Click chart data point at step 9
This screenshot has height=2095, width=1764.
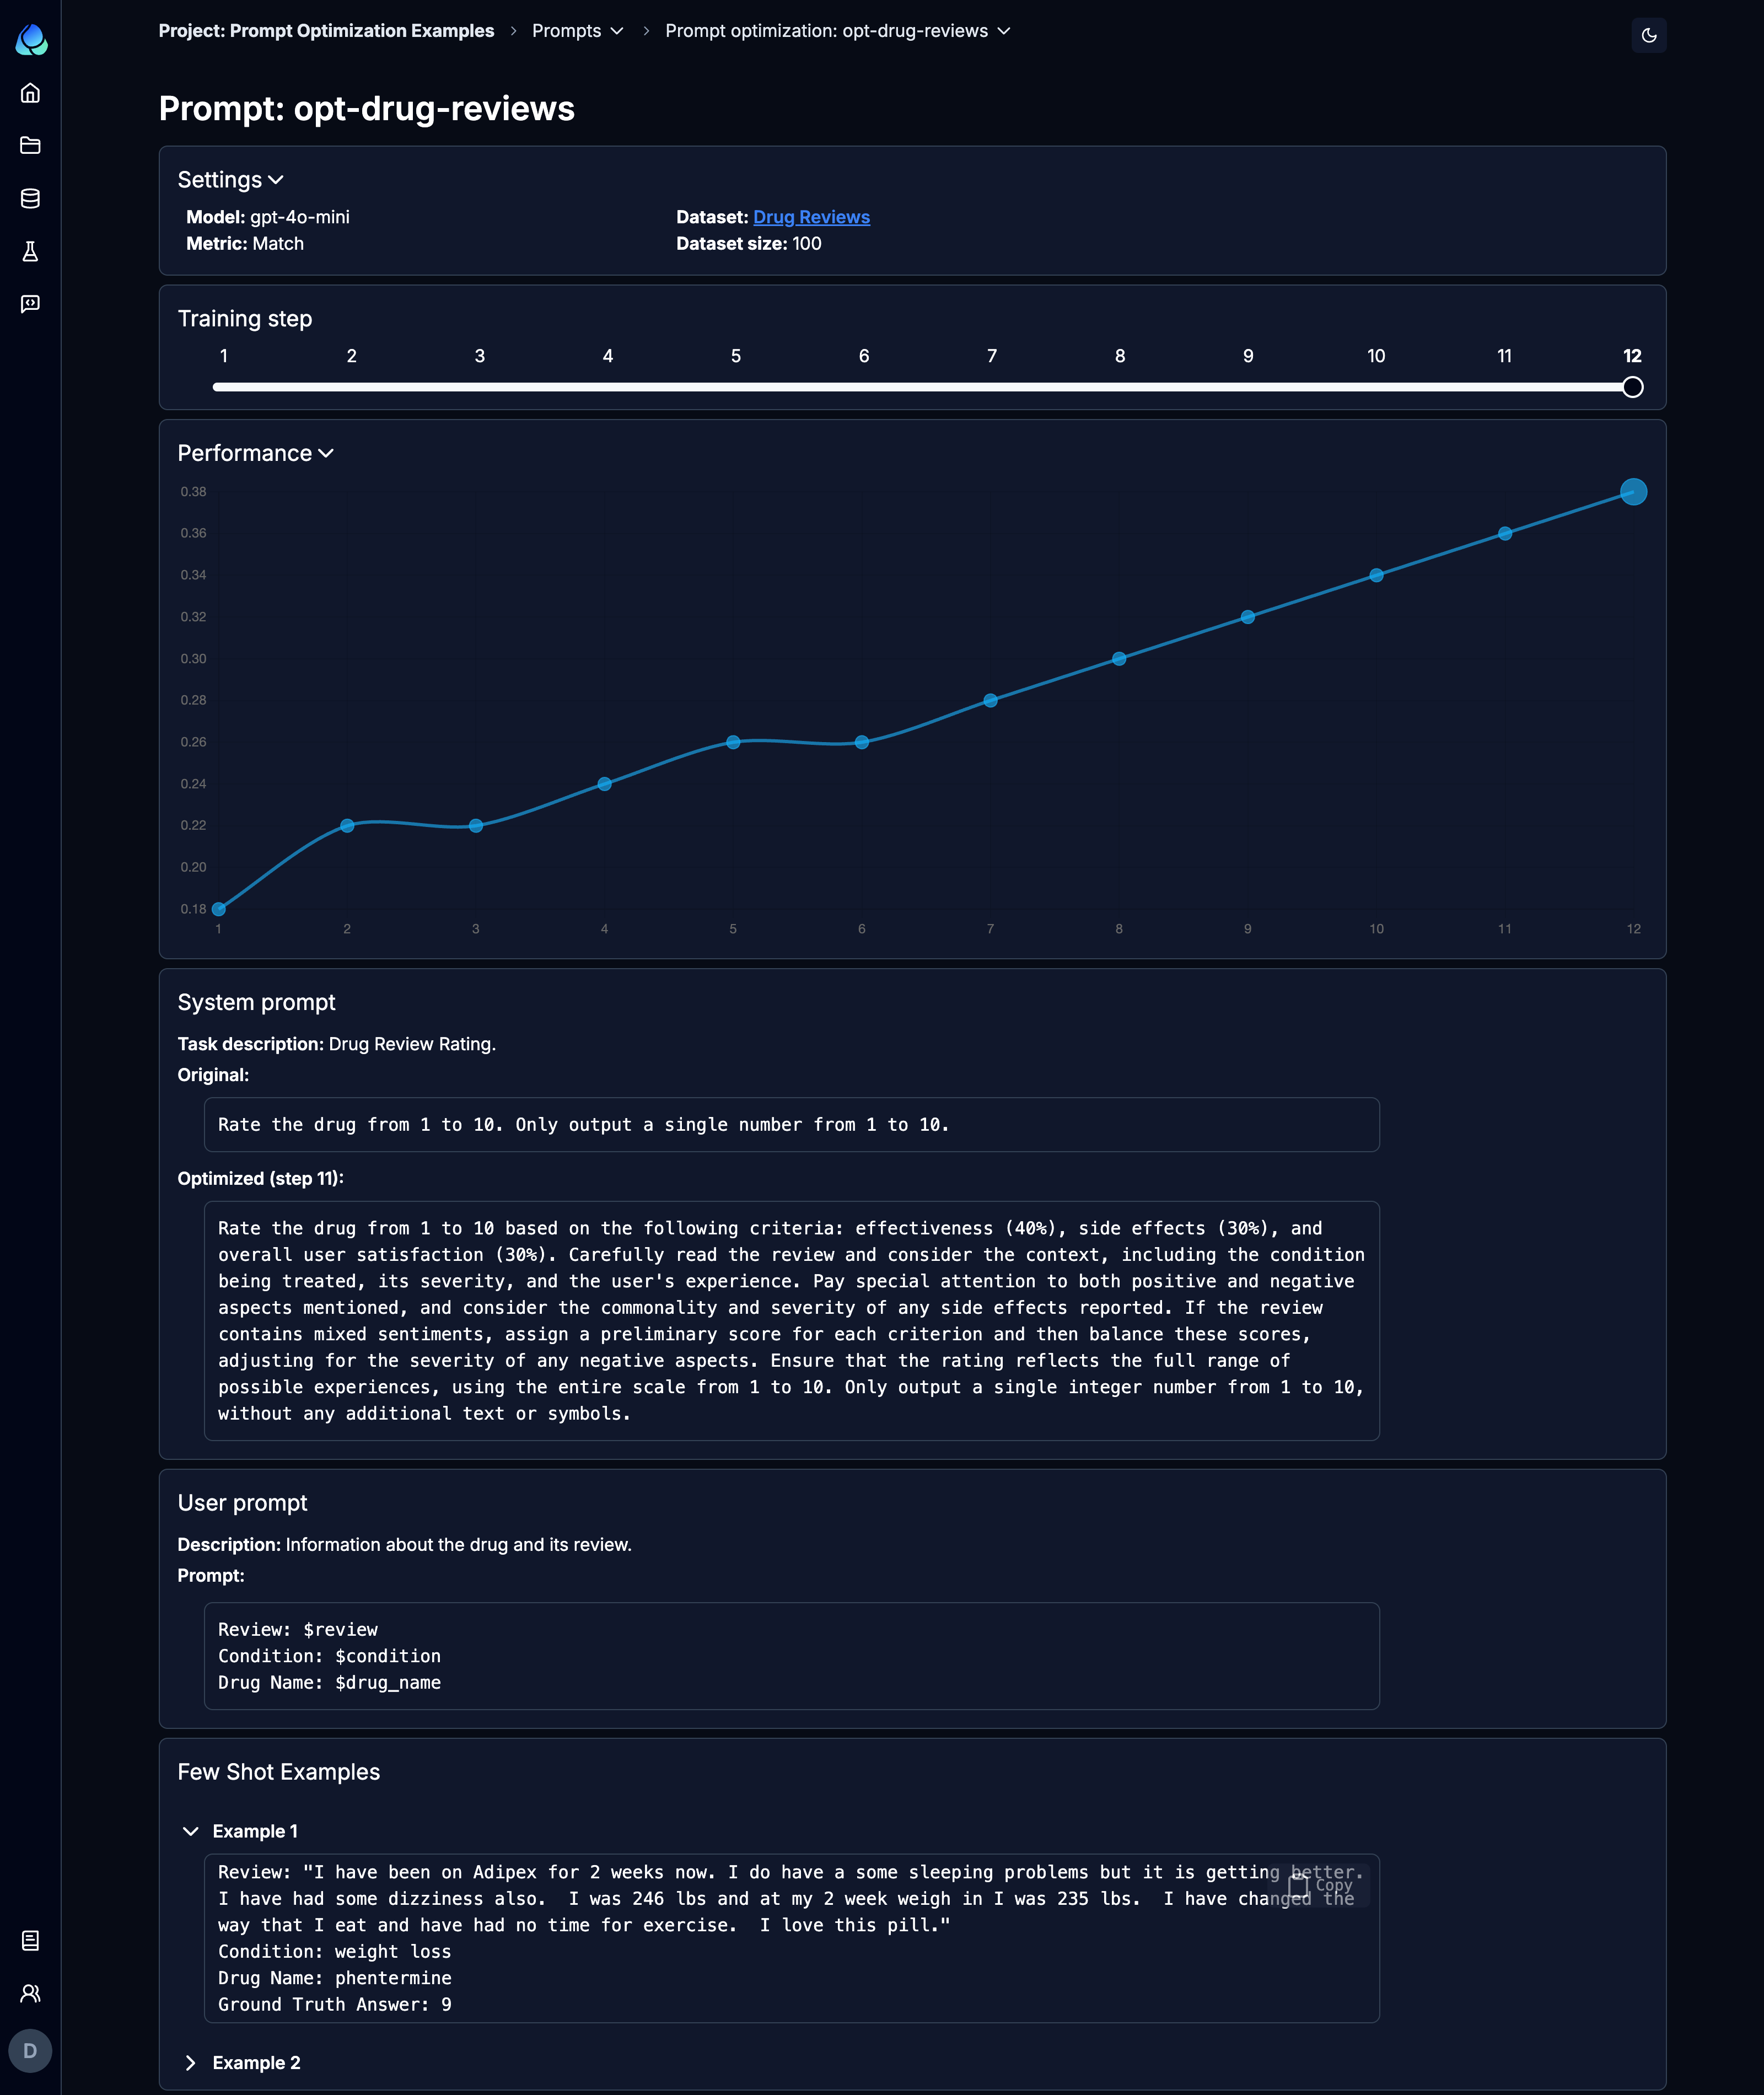1247,617
